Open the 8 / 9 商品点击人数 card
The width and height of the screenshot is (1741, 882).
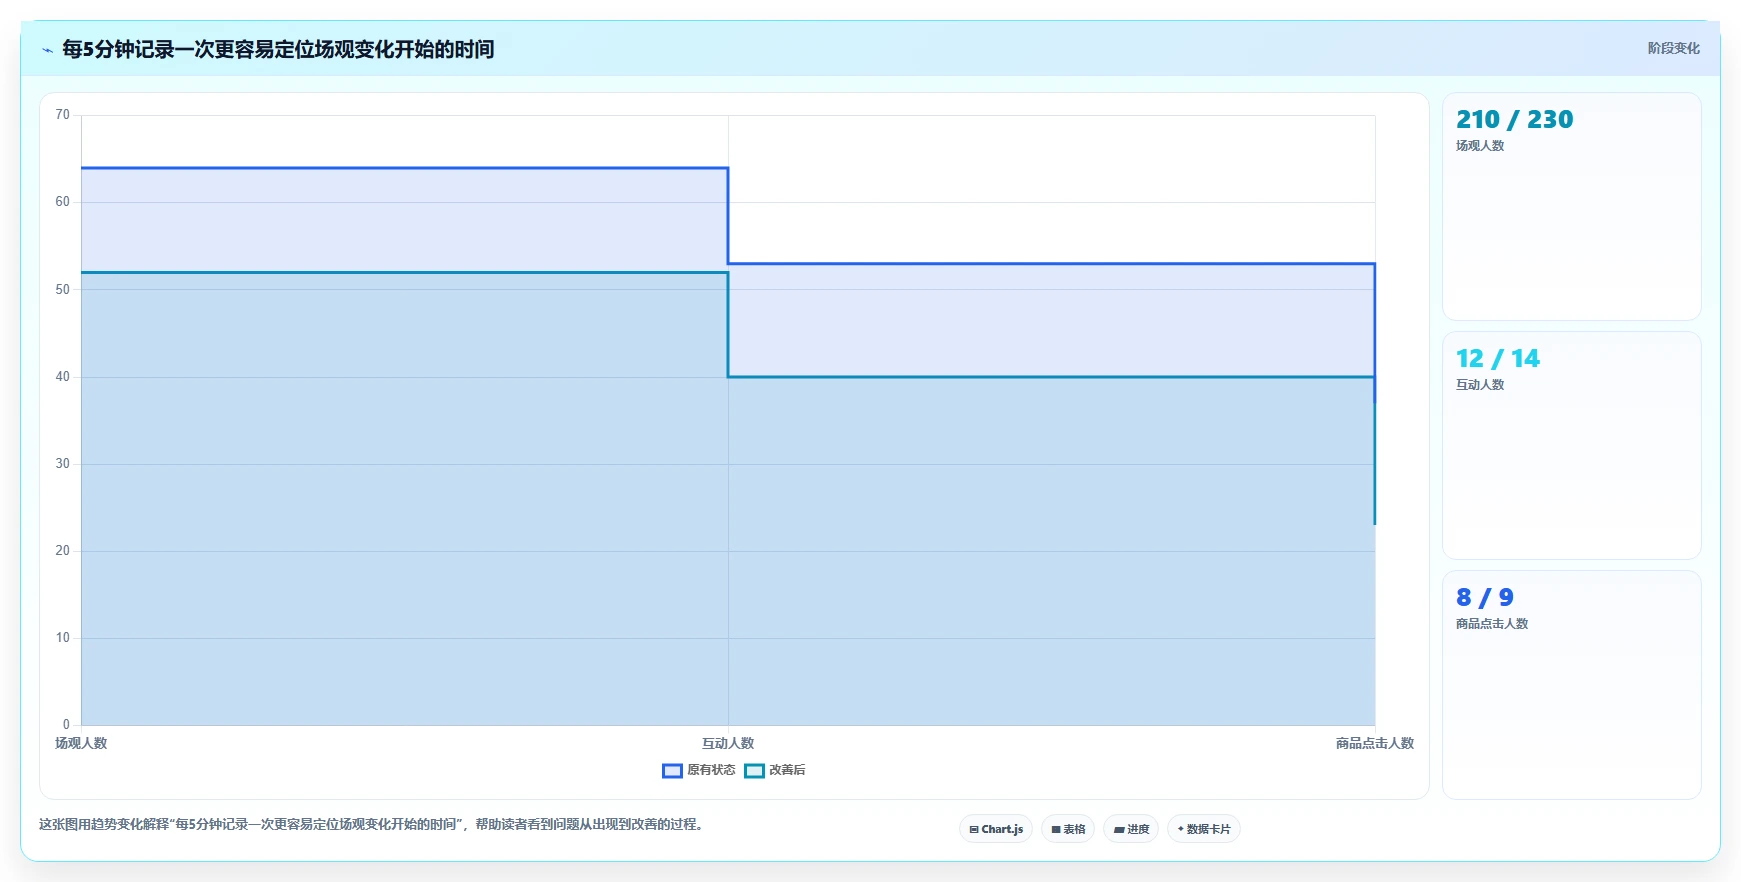pos(1571,685)
